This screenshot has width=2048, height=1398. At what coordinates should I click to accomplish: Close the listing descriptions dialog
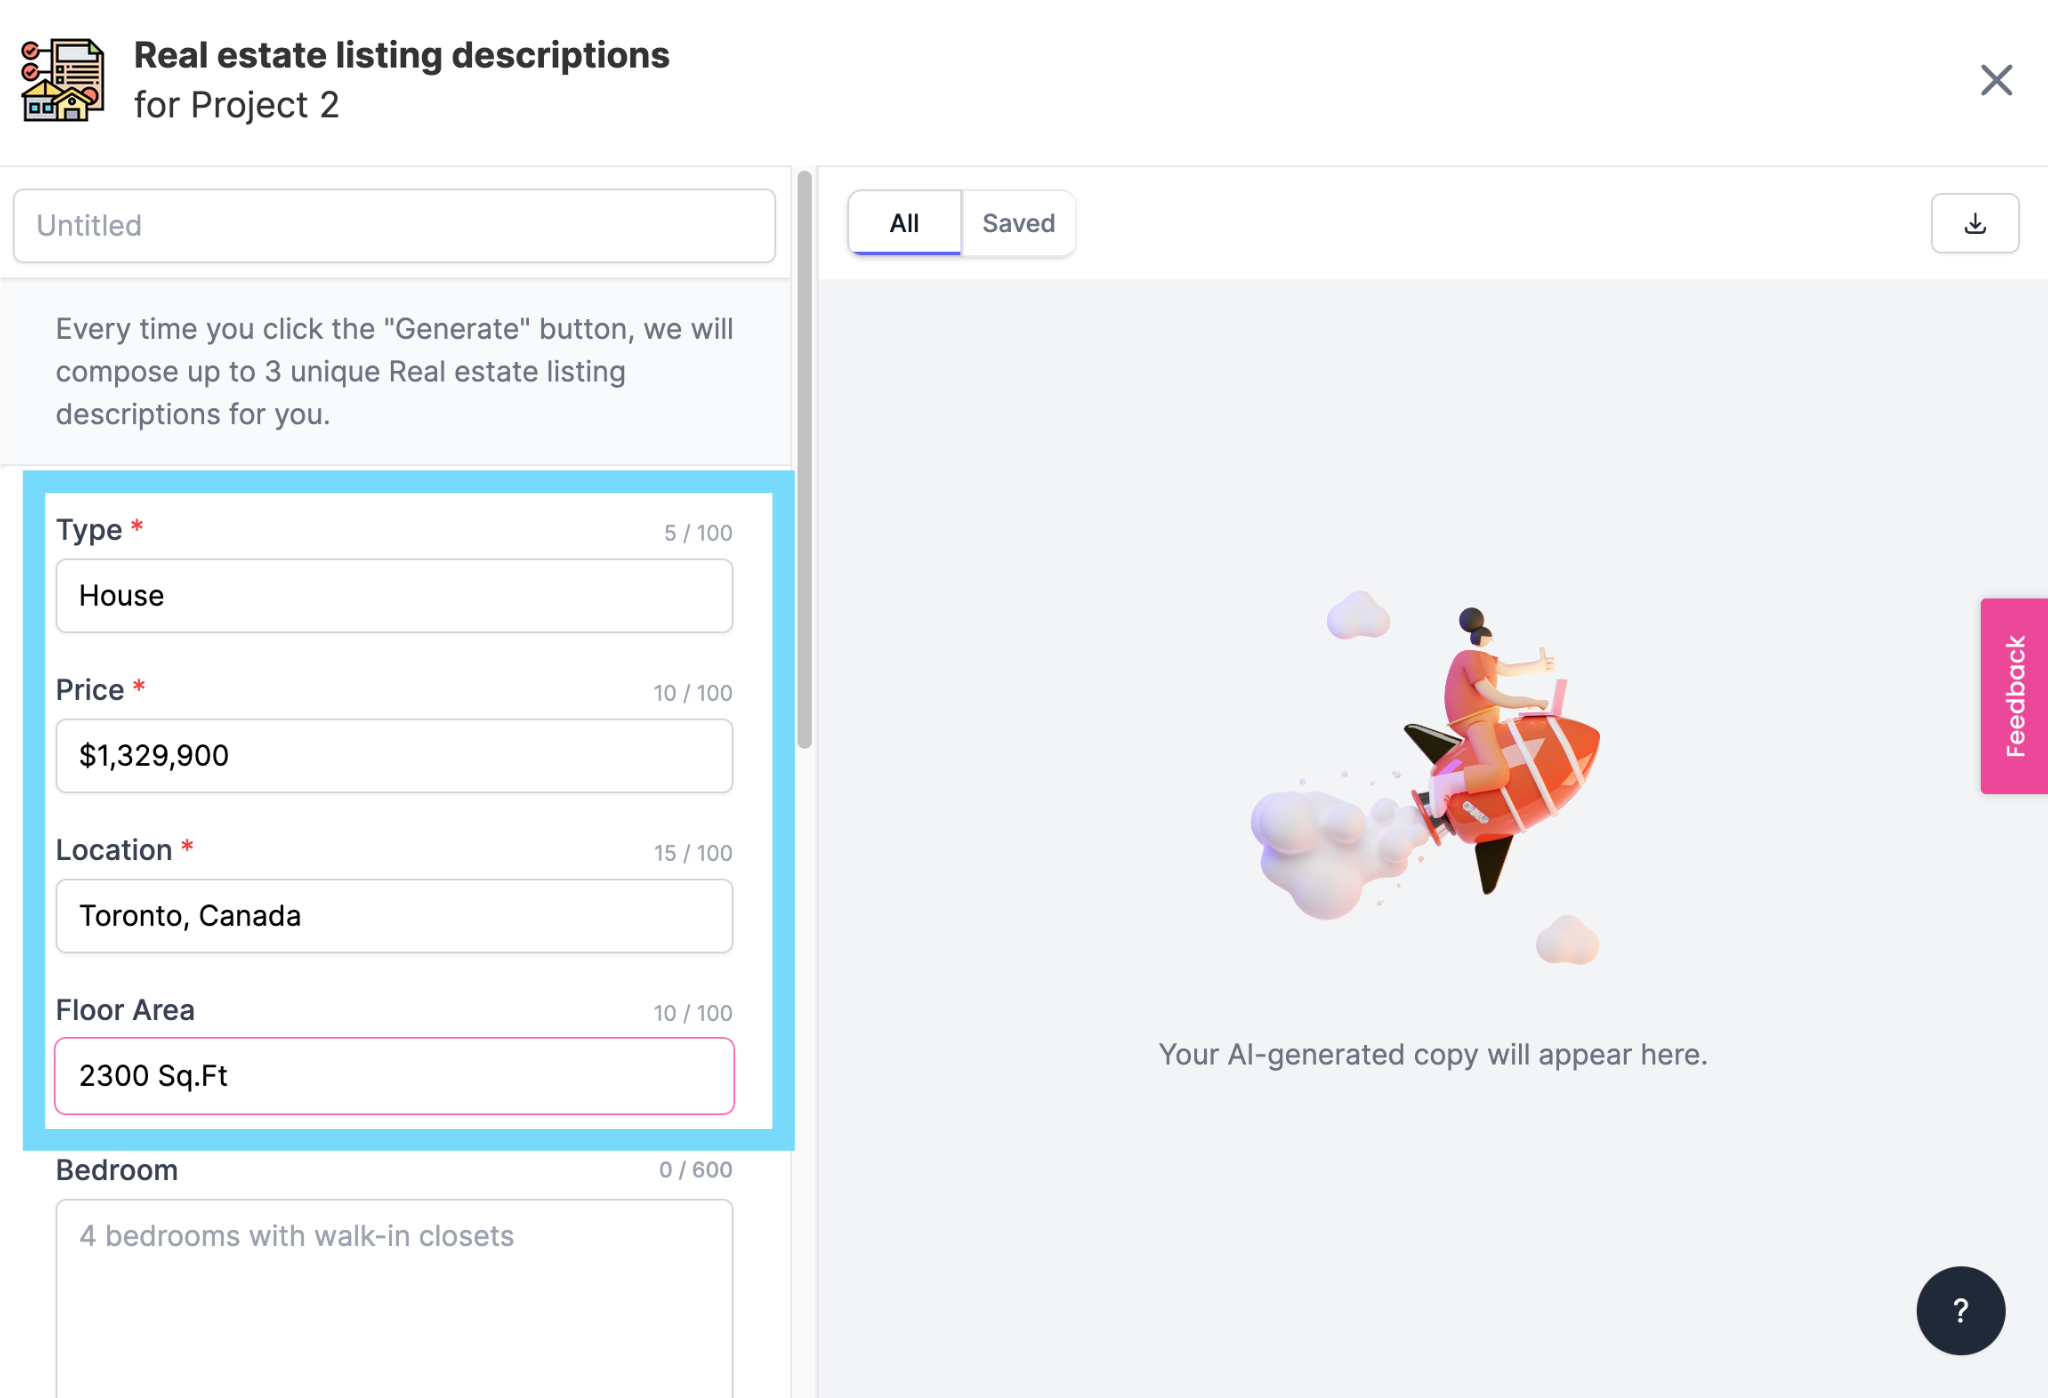pyautogui.click(x=1995, y=80)
